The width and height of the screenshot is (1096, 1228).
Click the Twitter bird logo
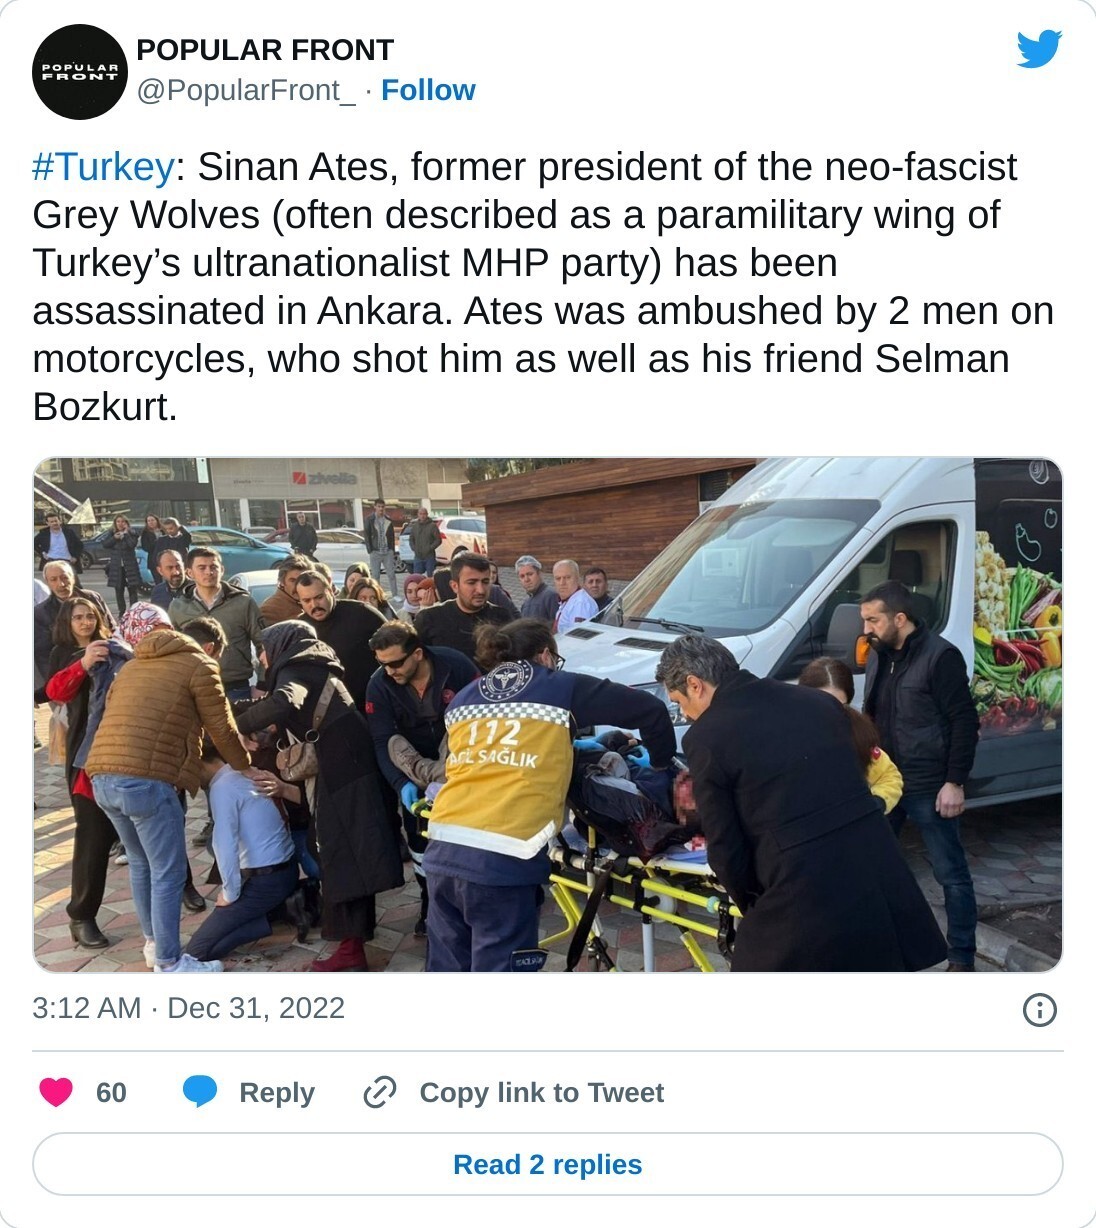(x=1039, y=49)
